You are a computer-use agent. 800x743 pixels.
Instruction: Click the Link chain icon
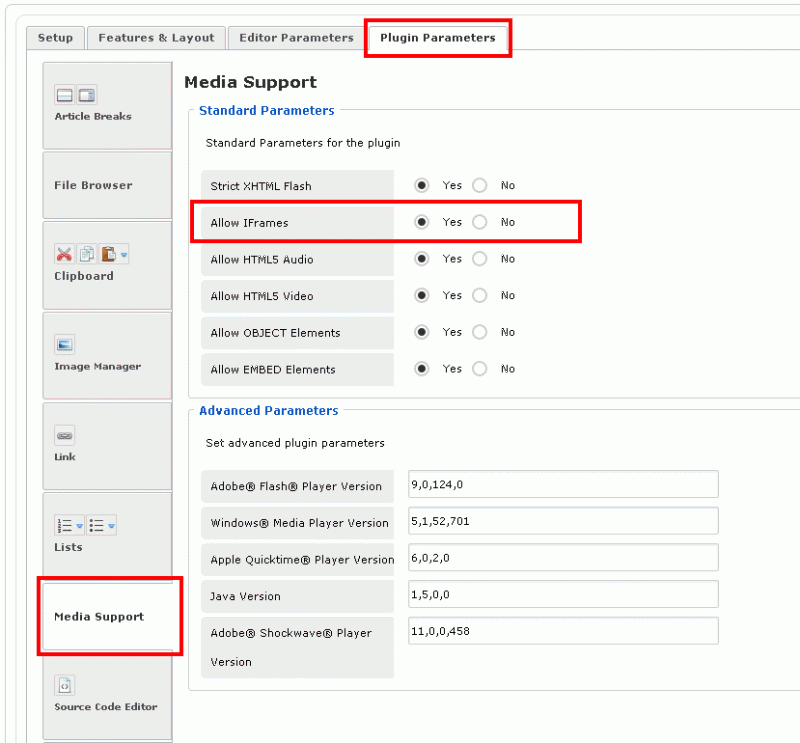point(65,436)
